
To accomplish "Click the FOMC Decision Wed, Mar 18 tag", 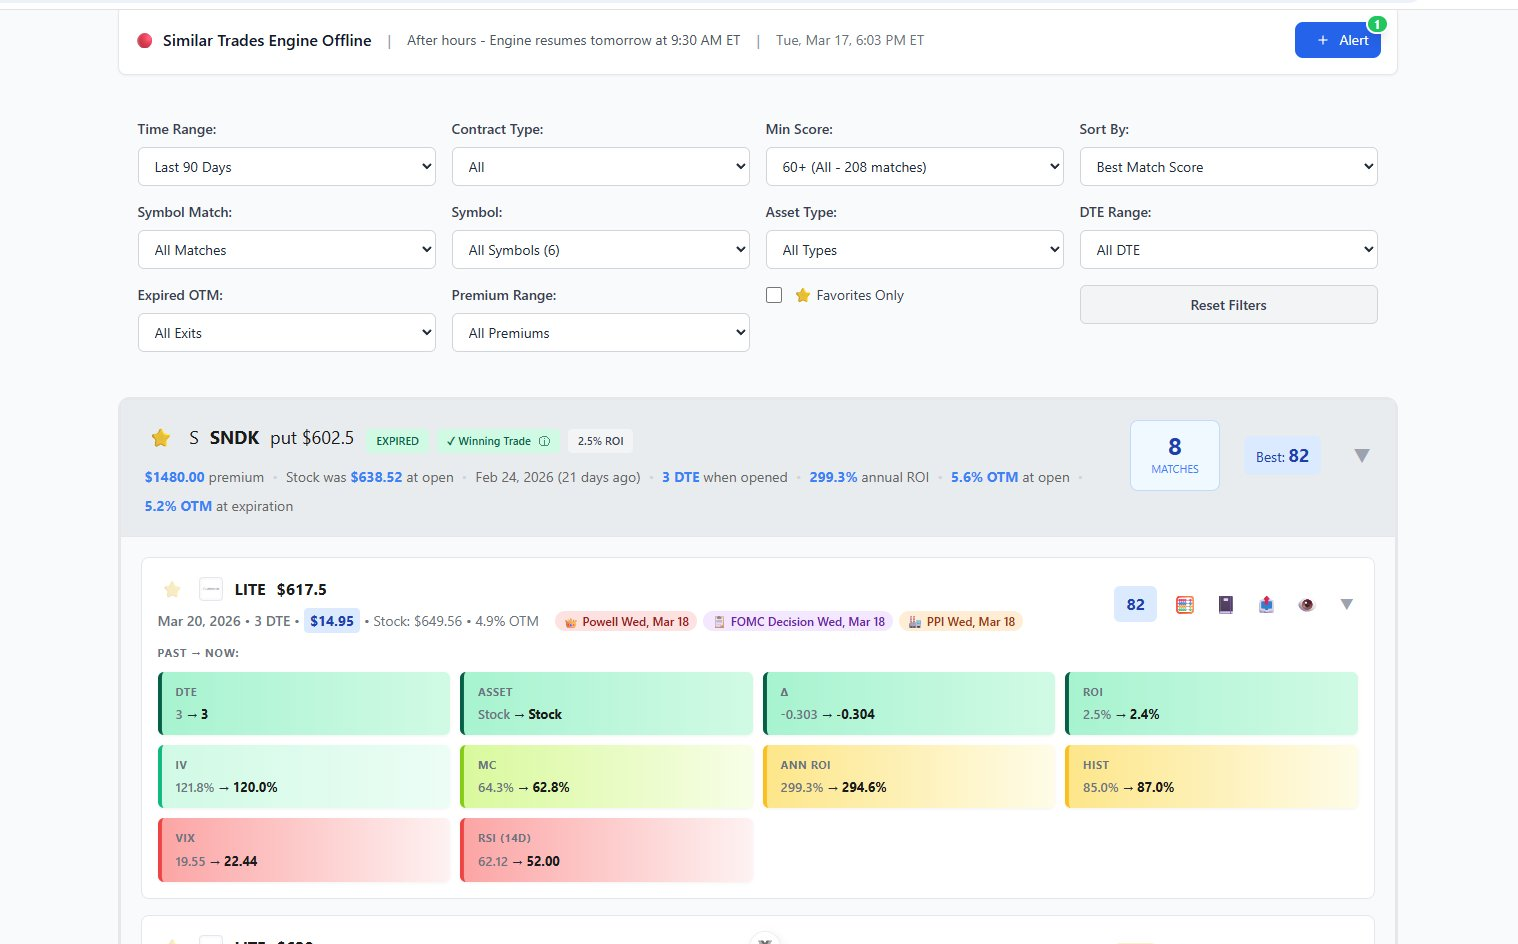I will [798, 622].
